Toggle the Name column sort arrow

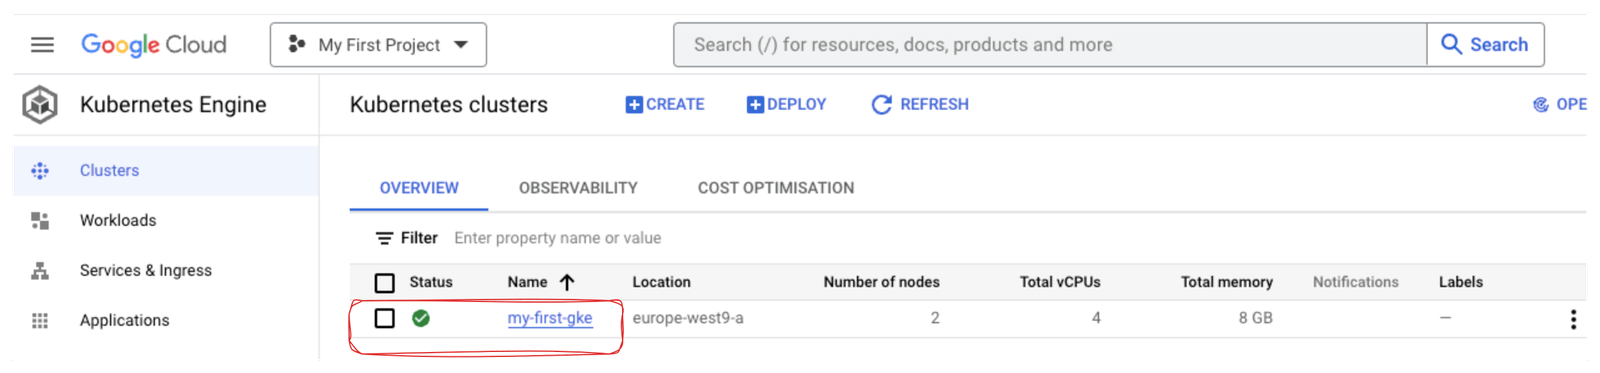[567, 282]
